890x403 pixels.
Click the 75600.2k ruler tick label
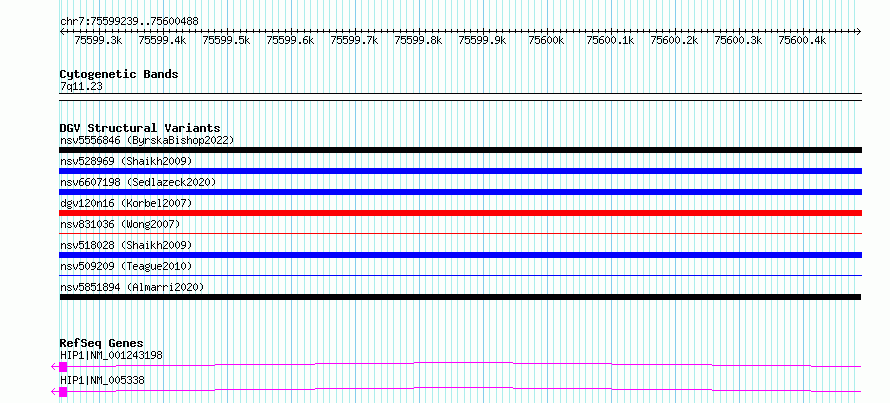[x=674, y=40]
